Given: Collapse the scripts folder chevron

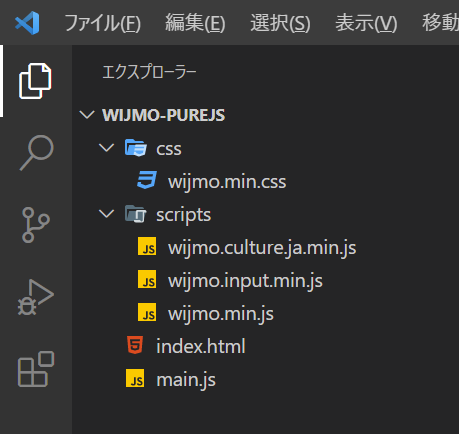Looking at the screenshot, I should tap(107, 214).
